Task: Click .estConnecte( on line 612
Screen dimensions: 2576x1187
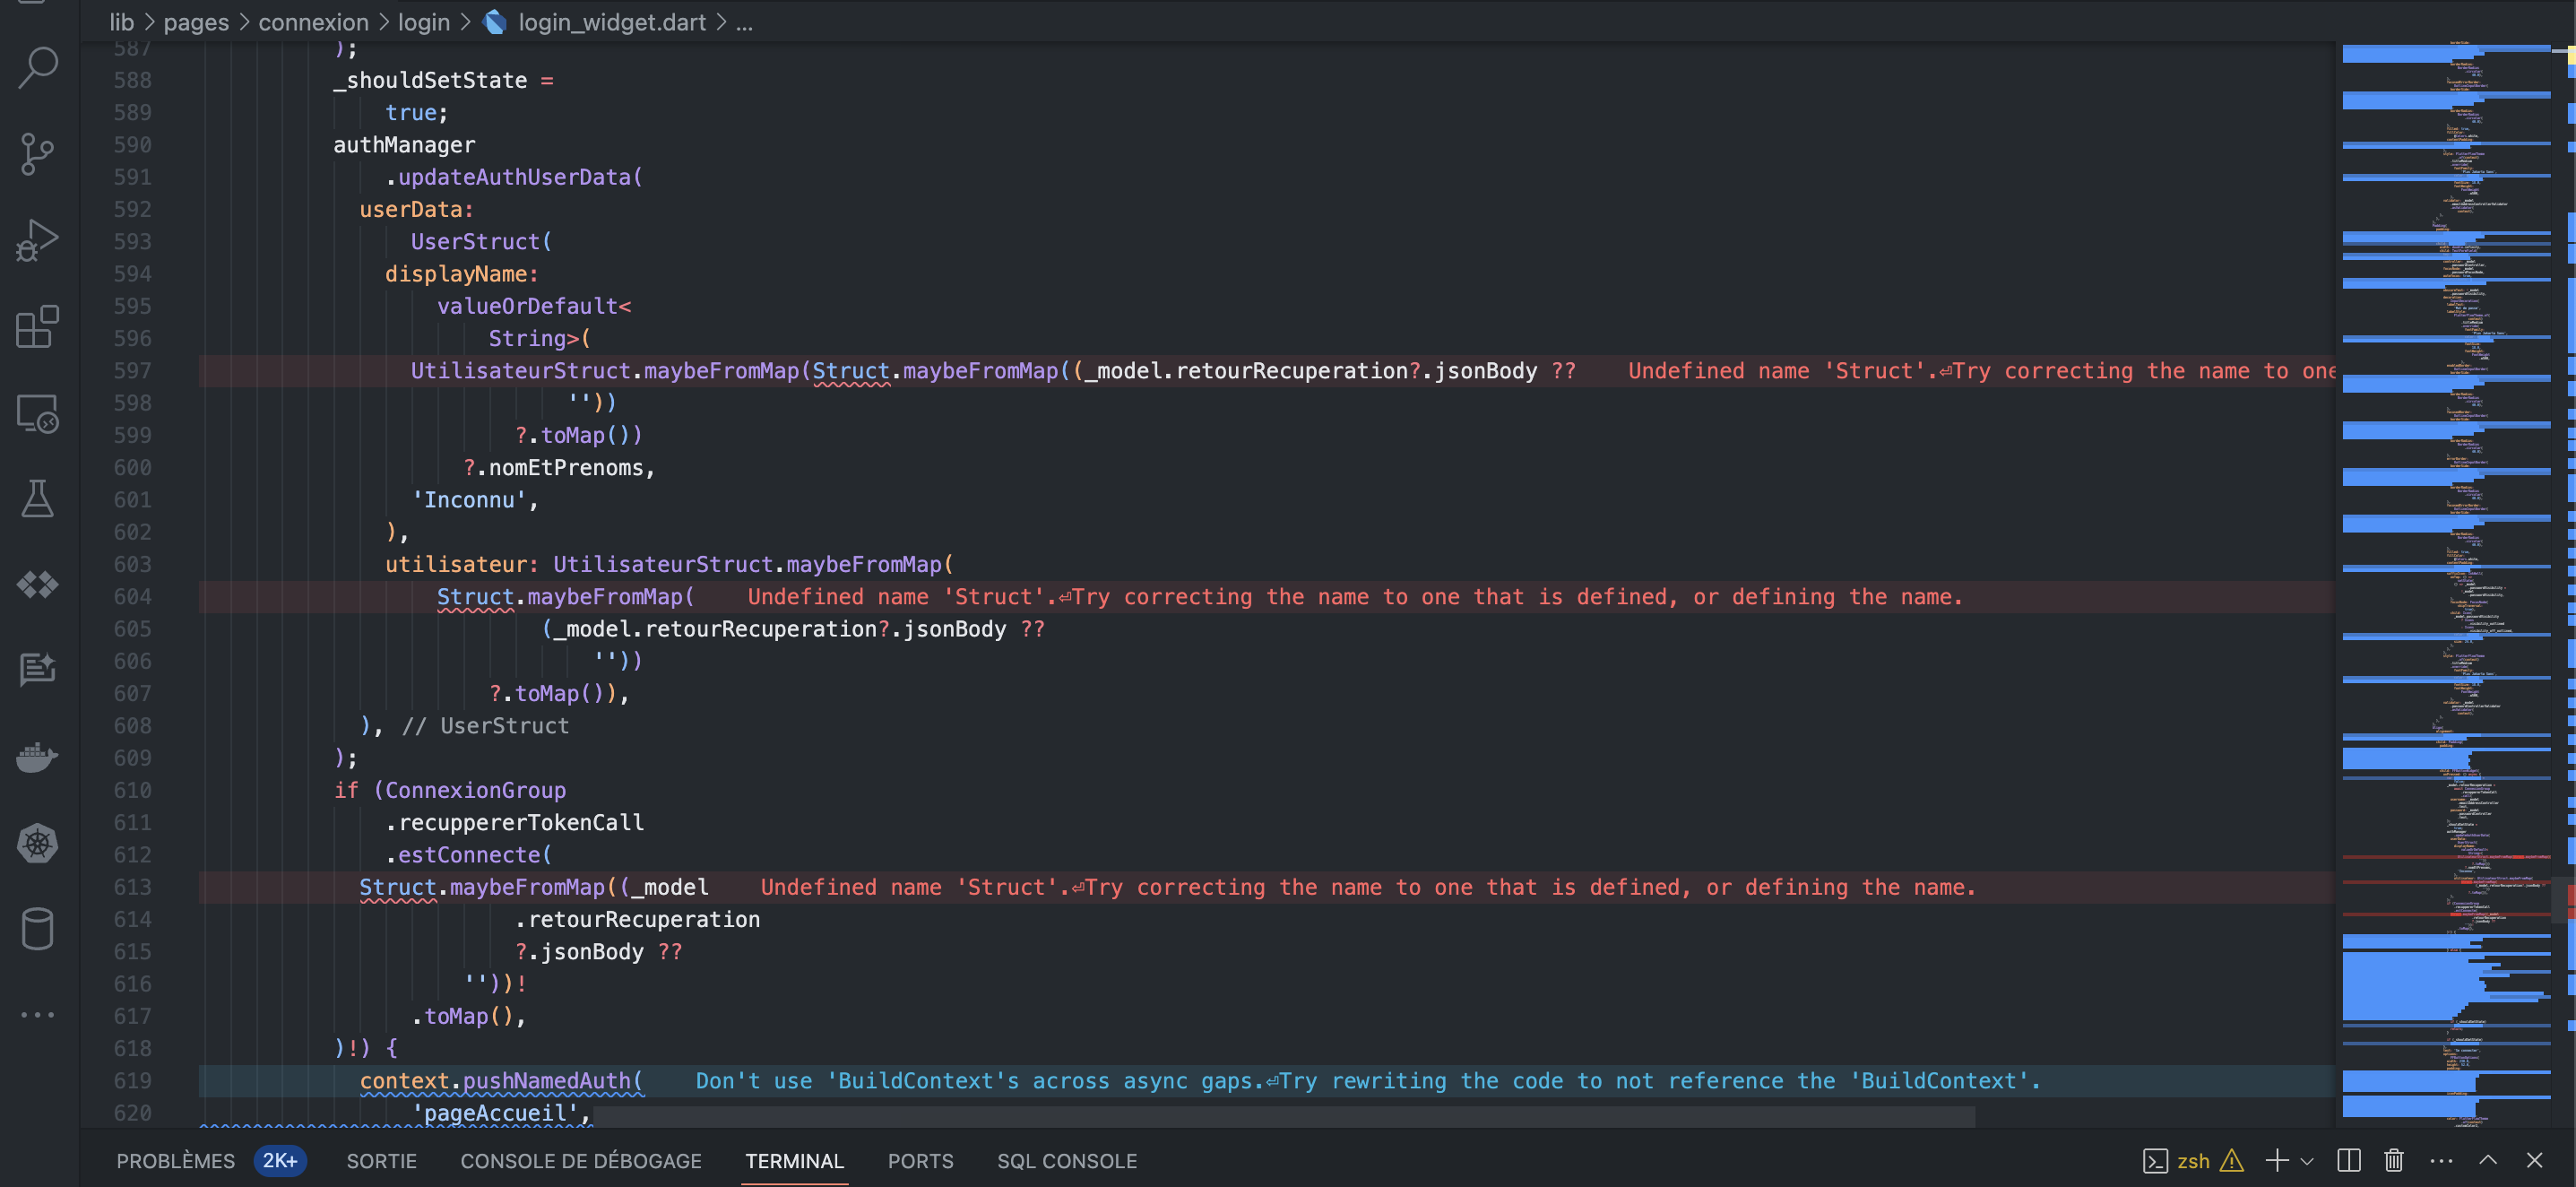Action: [x=468, y=855]
